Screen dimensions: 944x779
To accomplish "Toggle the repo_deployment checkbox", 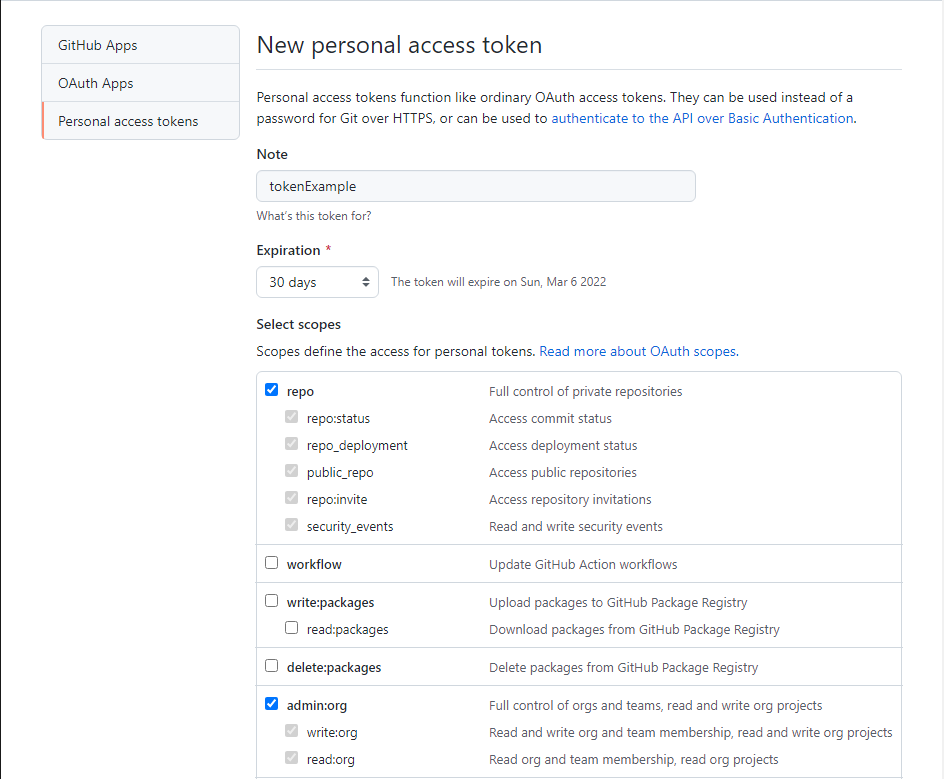I will point(291,444).
